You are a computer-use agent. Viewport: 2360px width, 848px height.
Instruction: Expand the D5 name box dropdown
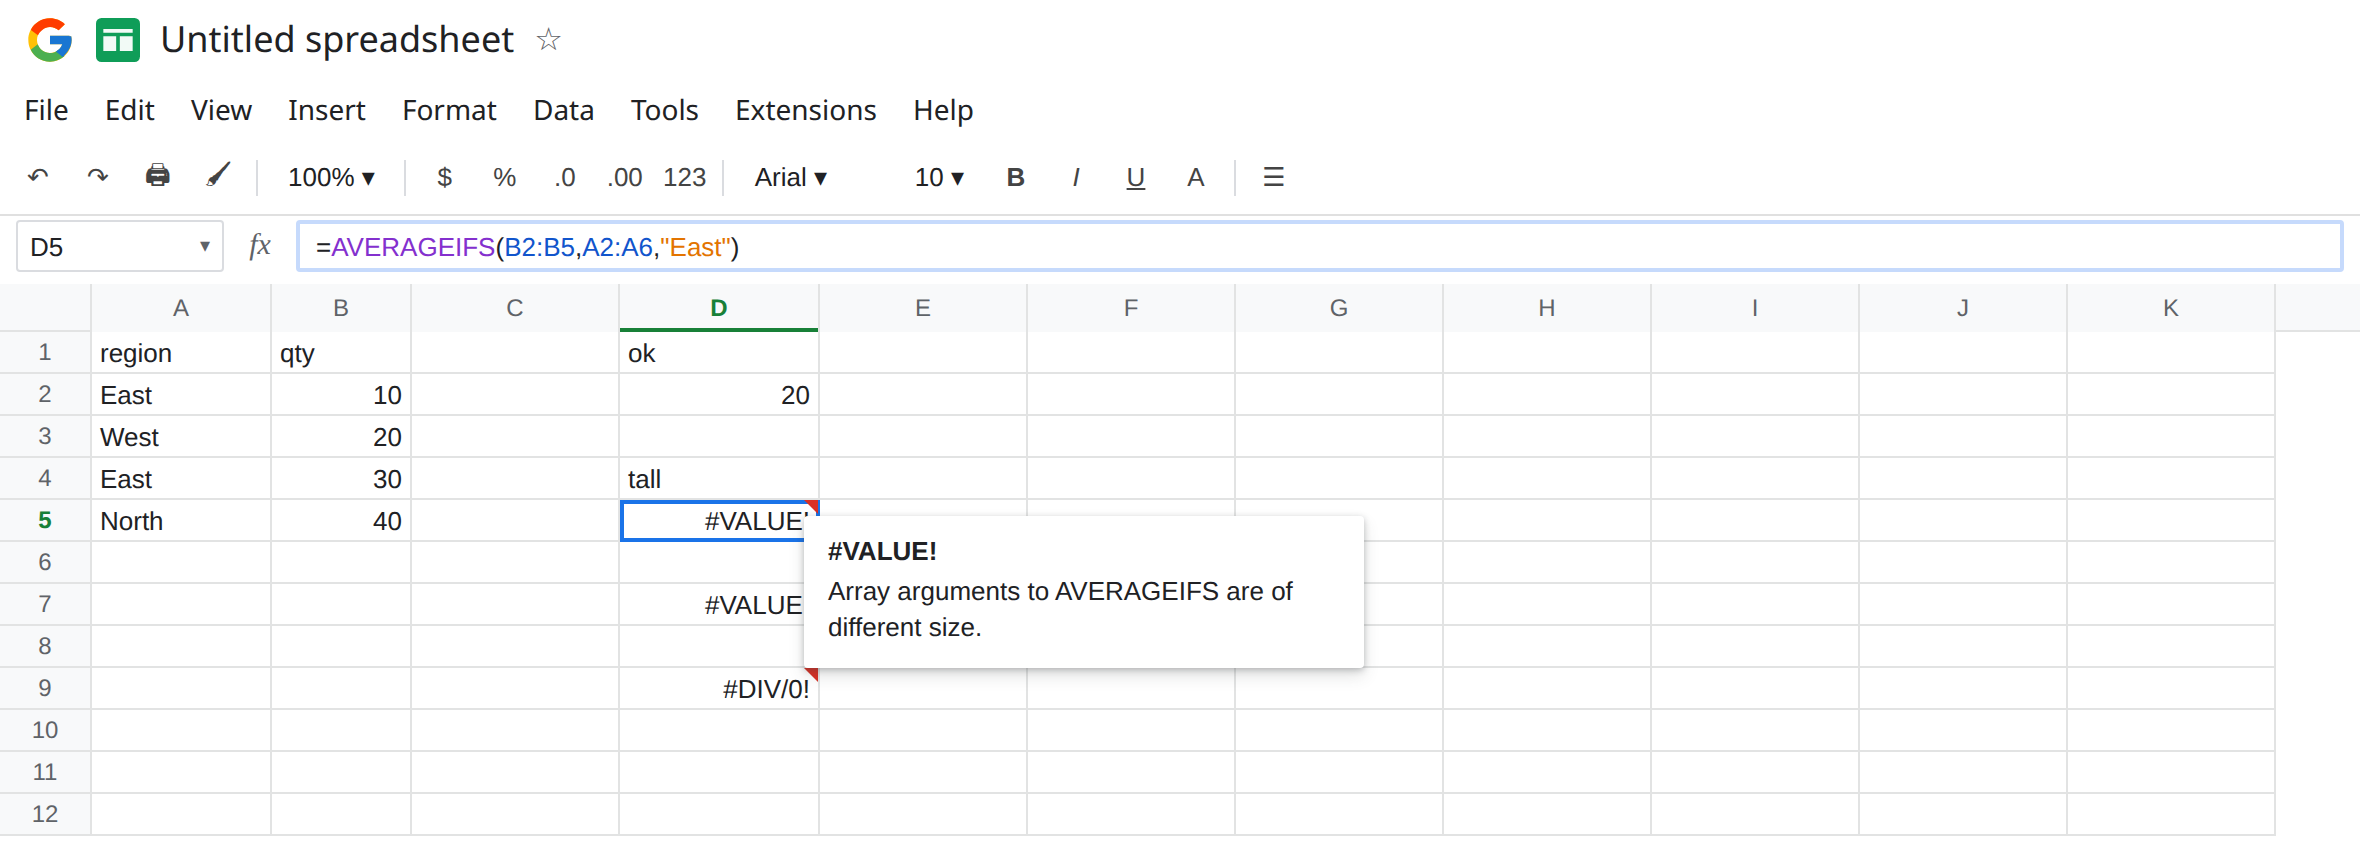point(204,246)
